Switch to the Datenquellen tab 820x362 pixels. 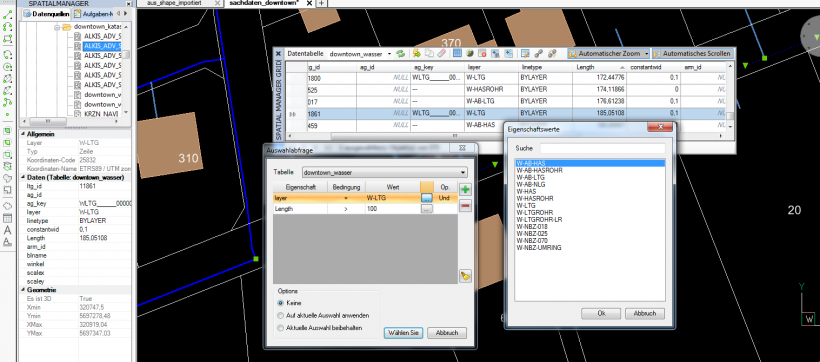45,14
